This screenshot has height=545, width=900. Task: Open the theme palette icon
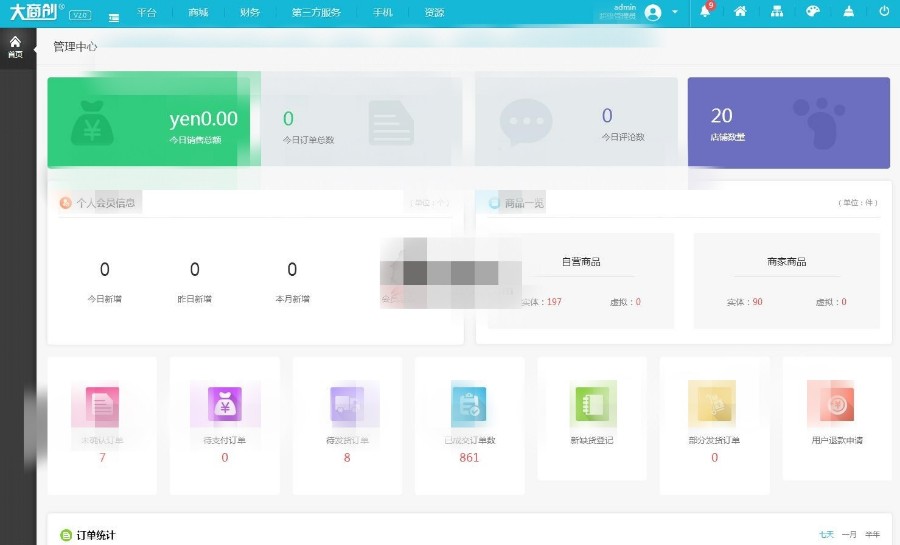tap(812, 11)
